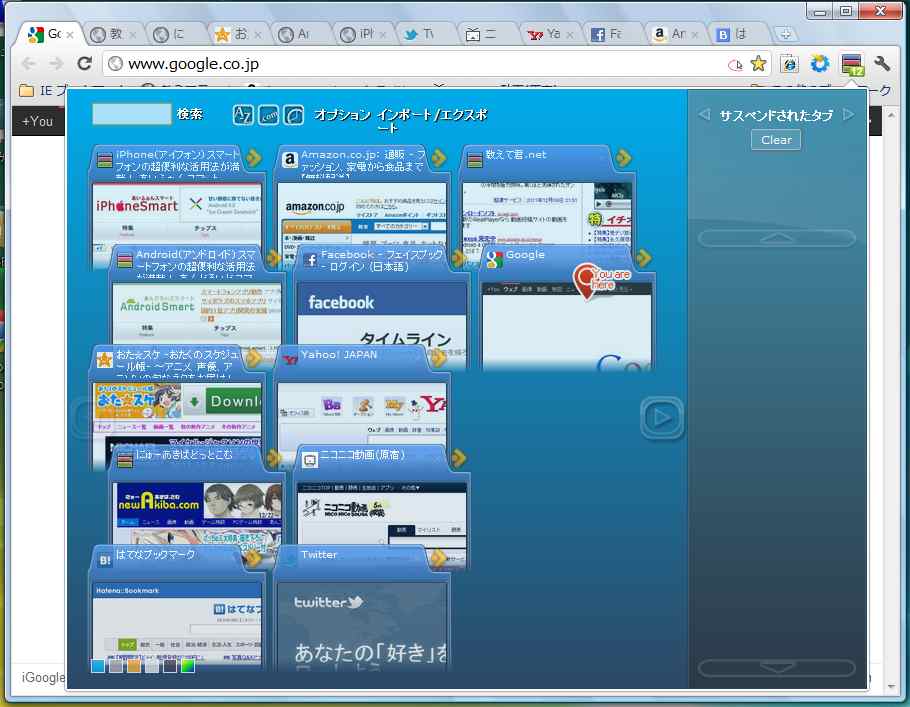The width and height of the screenshot is (910, 707).
Task: Switch to the Yahoo browser tab
Action: [x=549, y=34]
